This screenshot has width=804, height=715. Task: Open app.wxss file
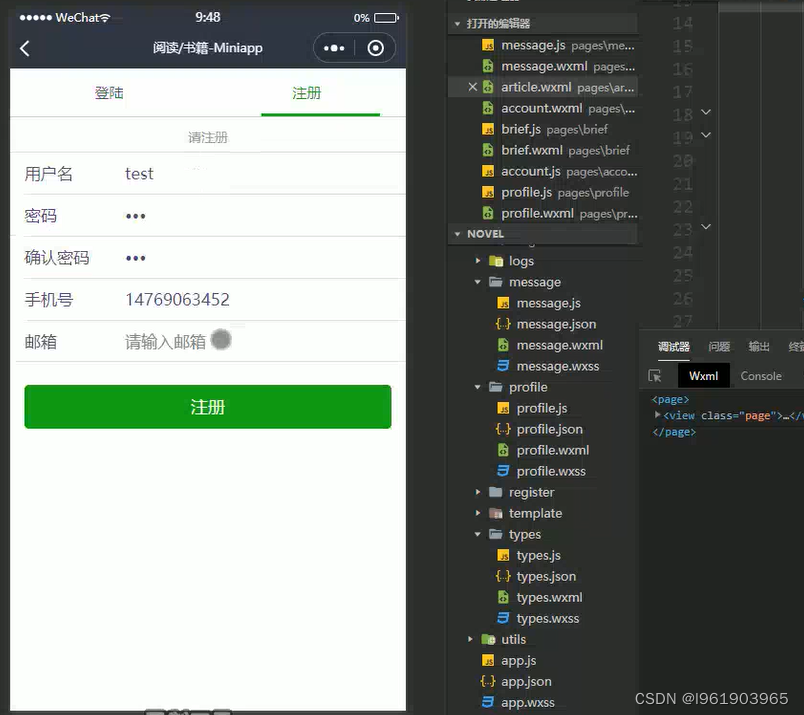(518, 703)
